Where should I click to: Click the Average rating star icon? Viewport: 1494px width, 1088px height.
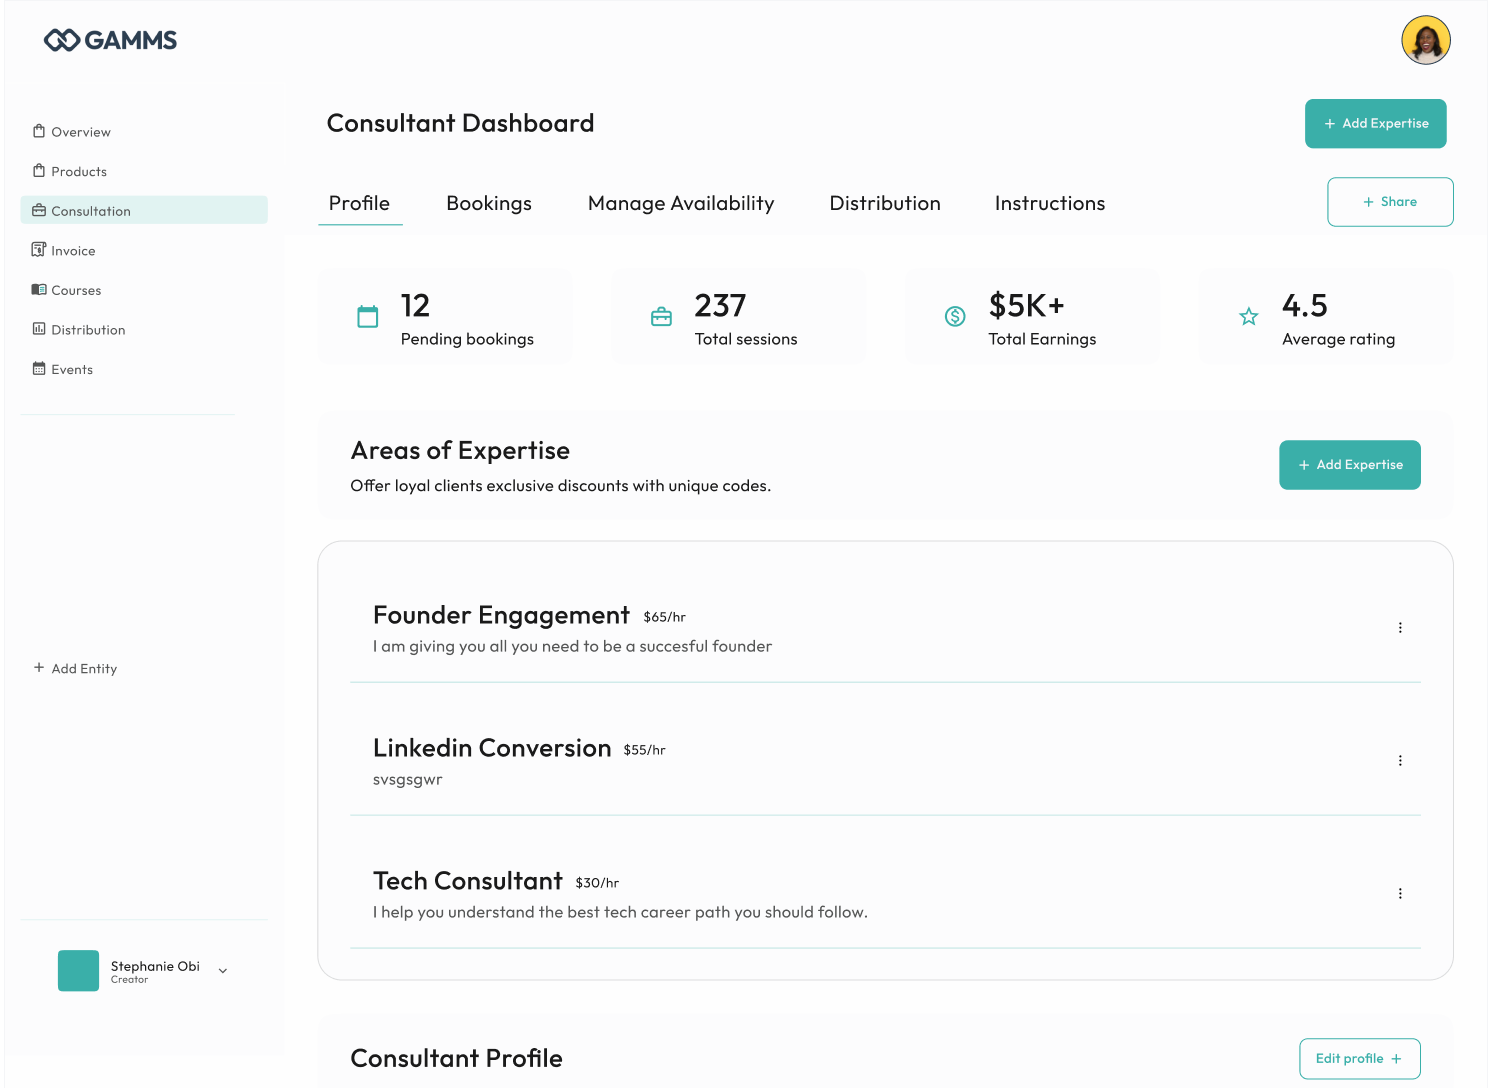coord(1249,317)
